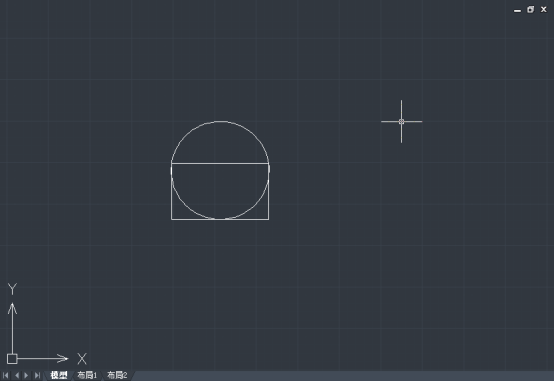The height and width of the screenshot is (382, 554).
Task: Close the drawing window
Action: pyautogui.click(x=544, y=10)
